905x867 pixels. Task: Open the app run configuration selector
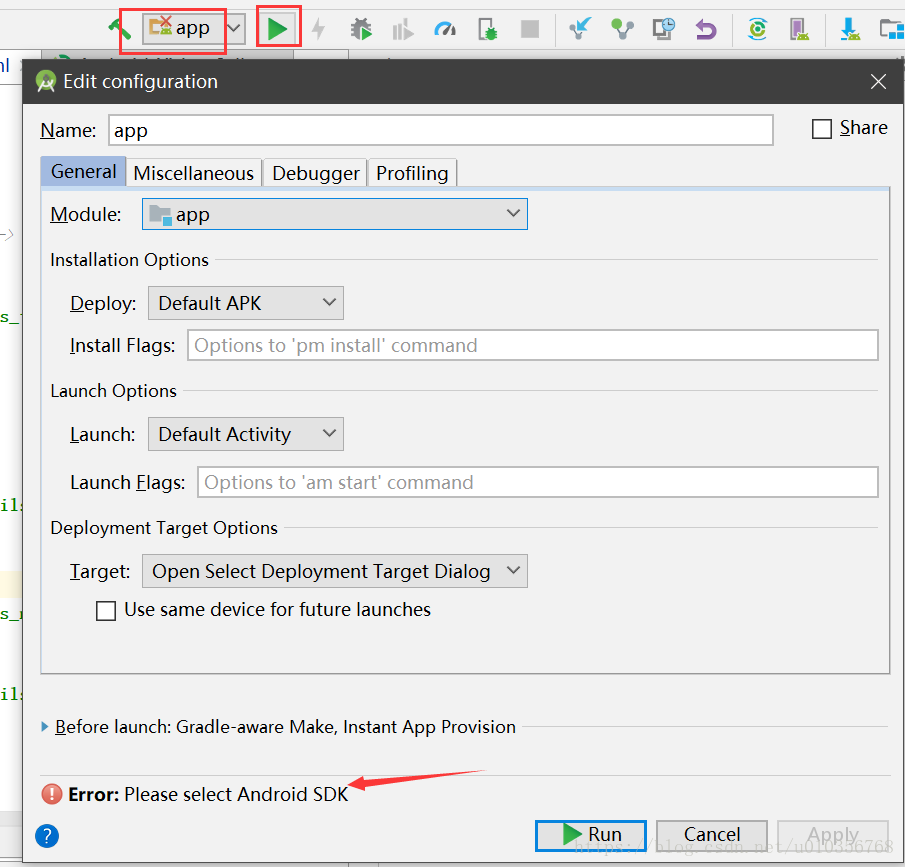coord(194,28)
